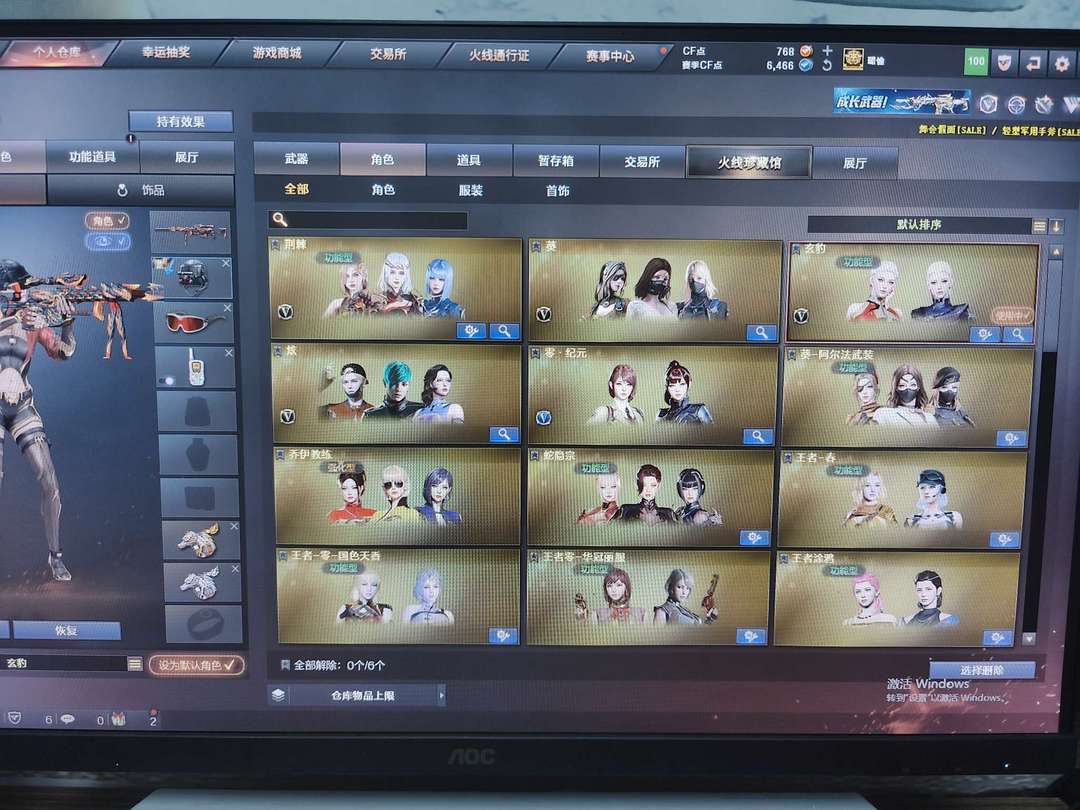Open the 饰品 accessories button
The height and width of the screenshot is (810, 1080).
pyautogui.click(x=141, y=189)
